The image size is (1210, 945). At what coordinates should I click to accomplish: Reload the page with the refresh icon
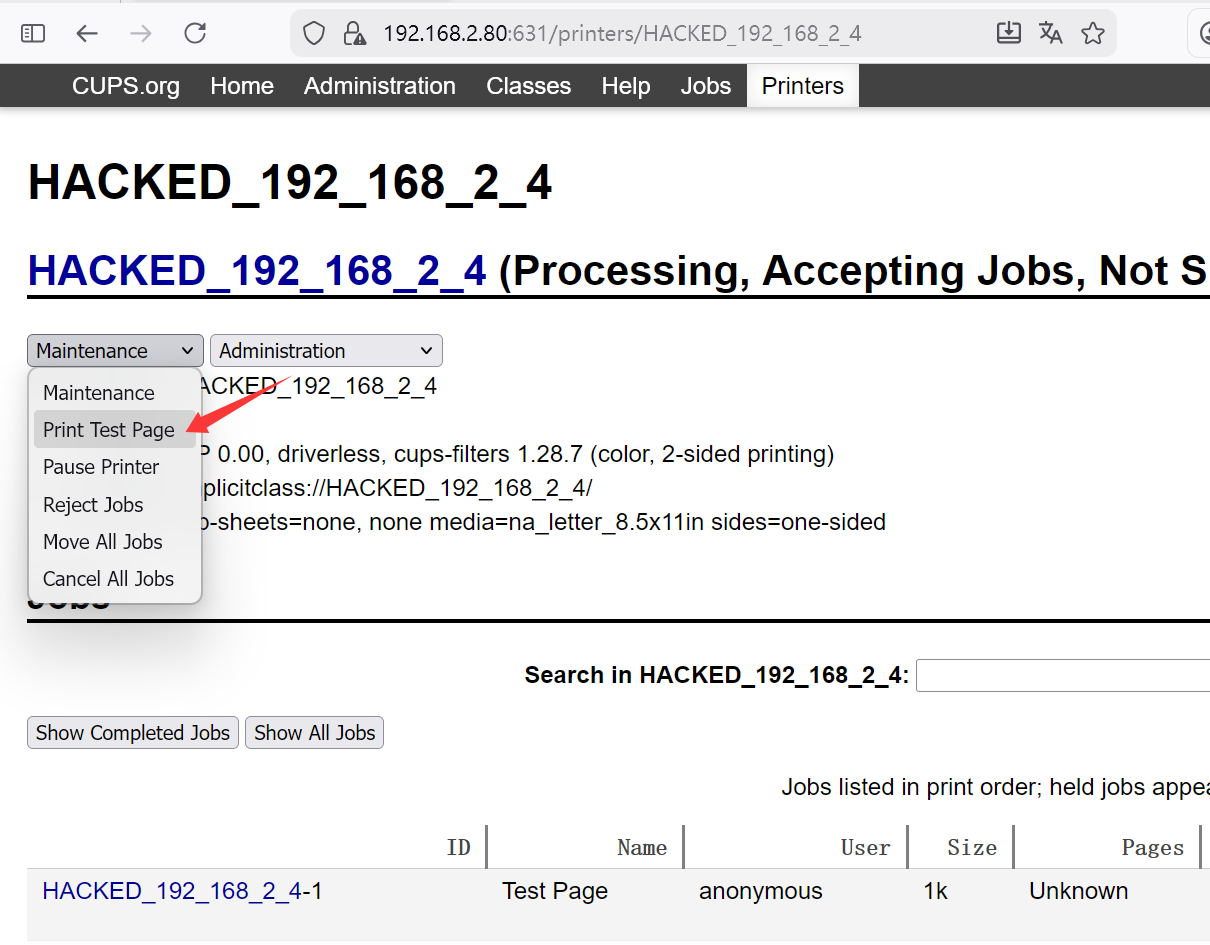pos(195,34)
